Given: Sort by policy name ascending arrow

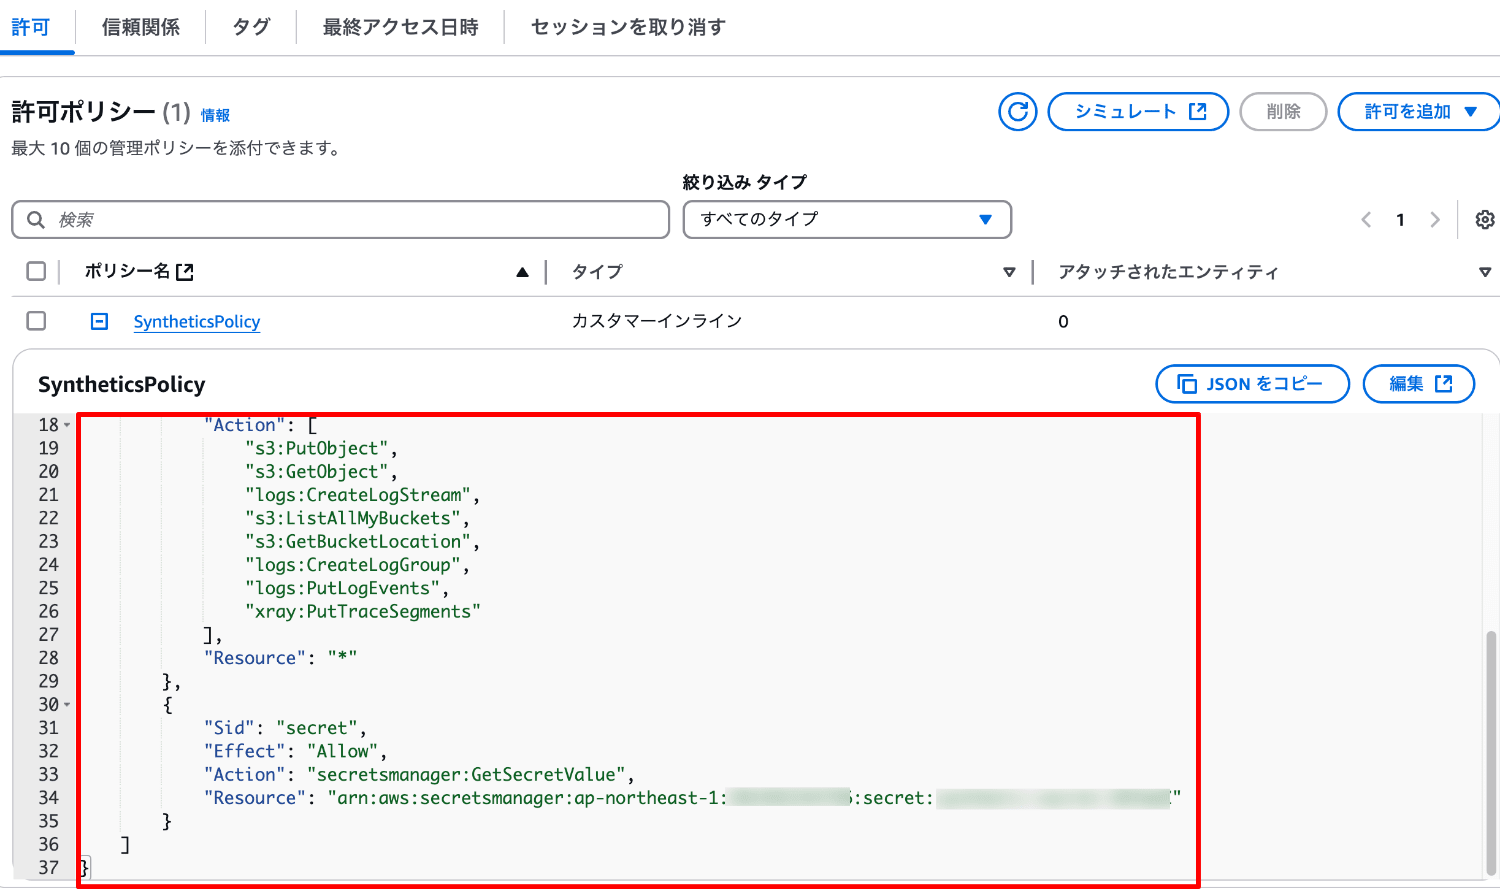Looking at the screenshot, I should pos(522,272).
